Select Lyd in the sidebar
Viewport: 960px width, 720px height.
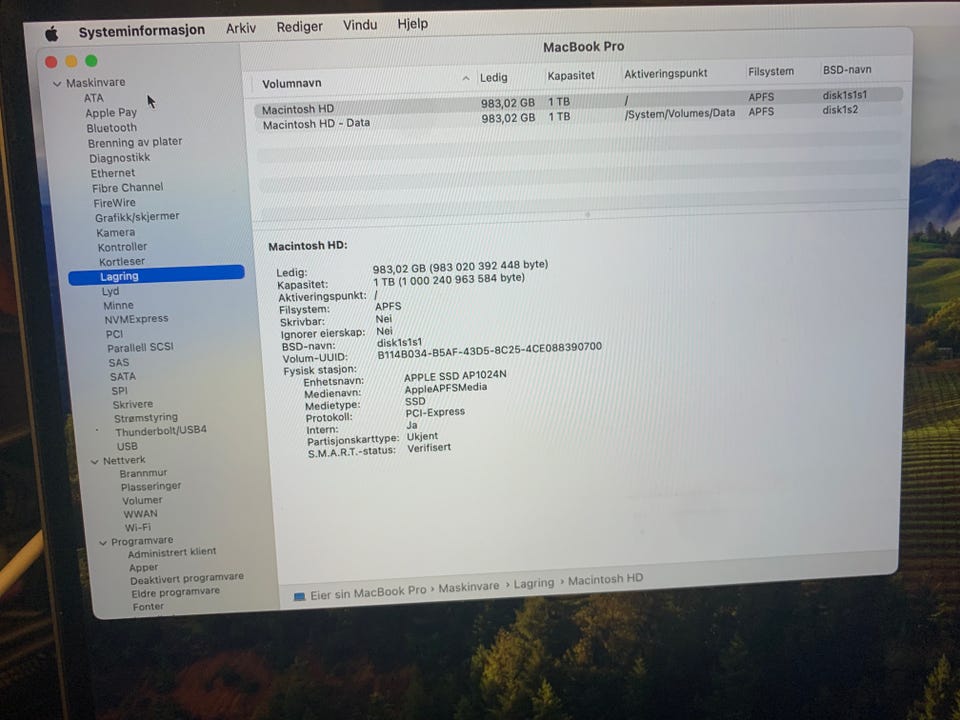click(110, 291)
